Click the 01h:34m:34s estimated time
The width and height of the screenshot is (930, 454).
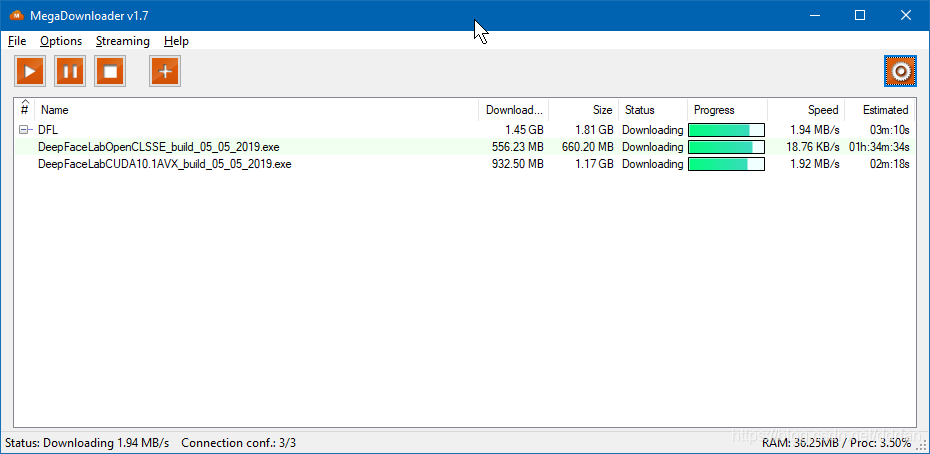pyautogui.click(x=879, y=147)
